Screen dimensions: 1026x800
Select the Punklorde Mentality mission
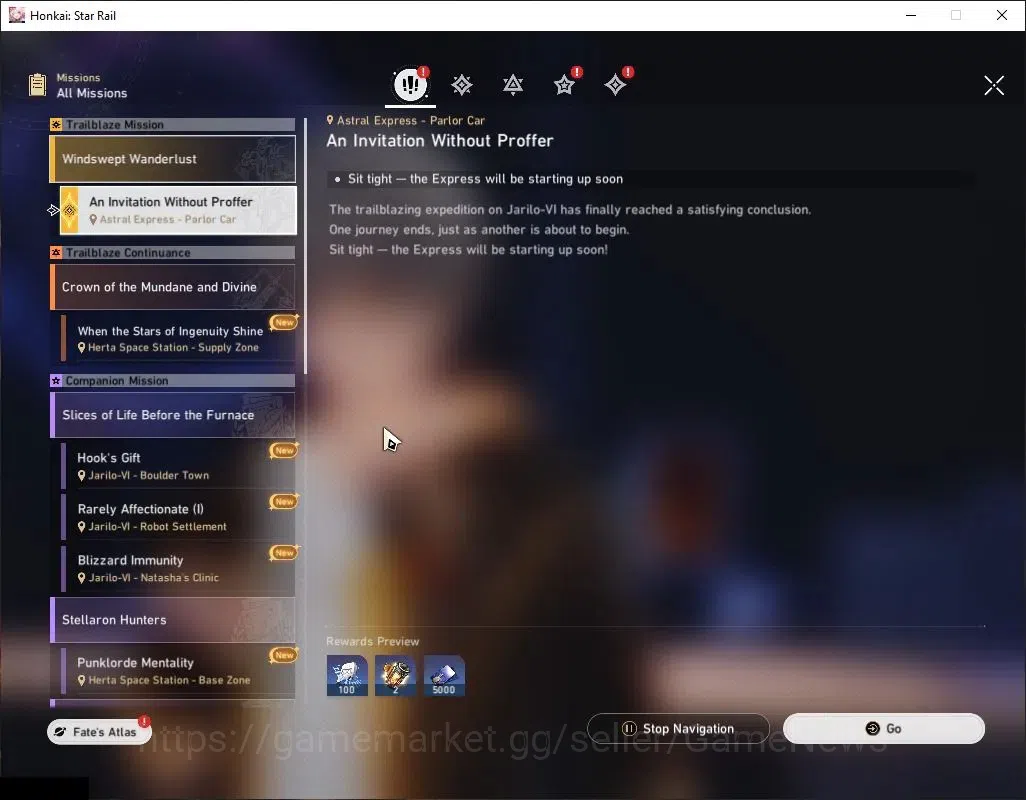(178, 670)
